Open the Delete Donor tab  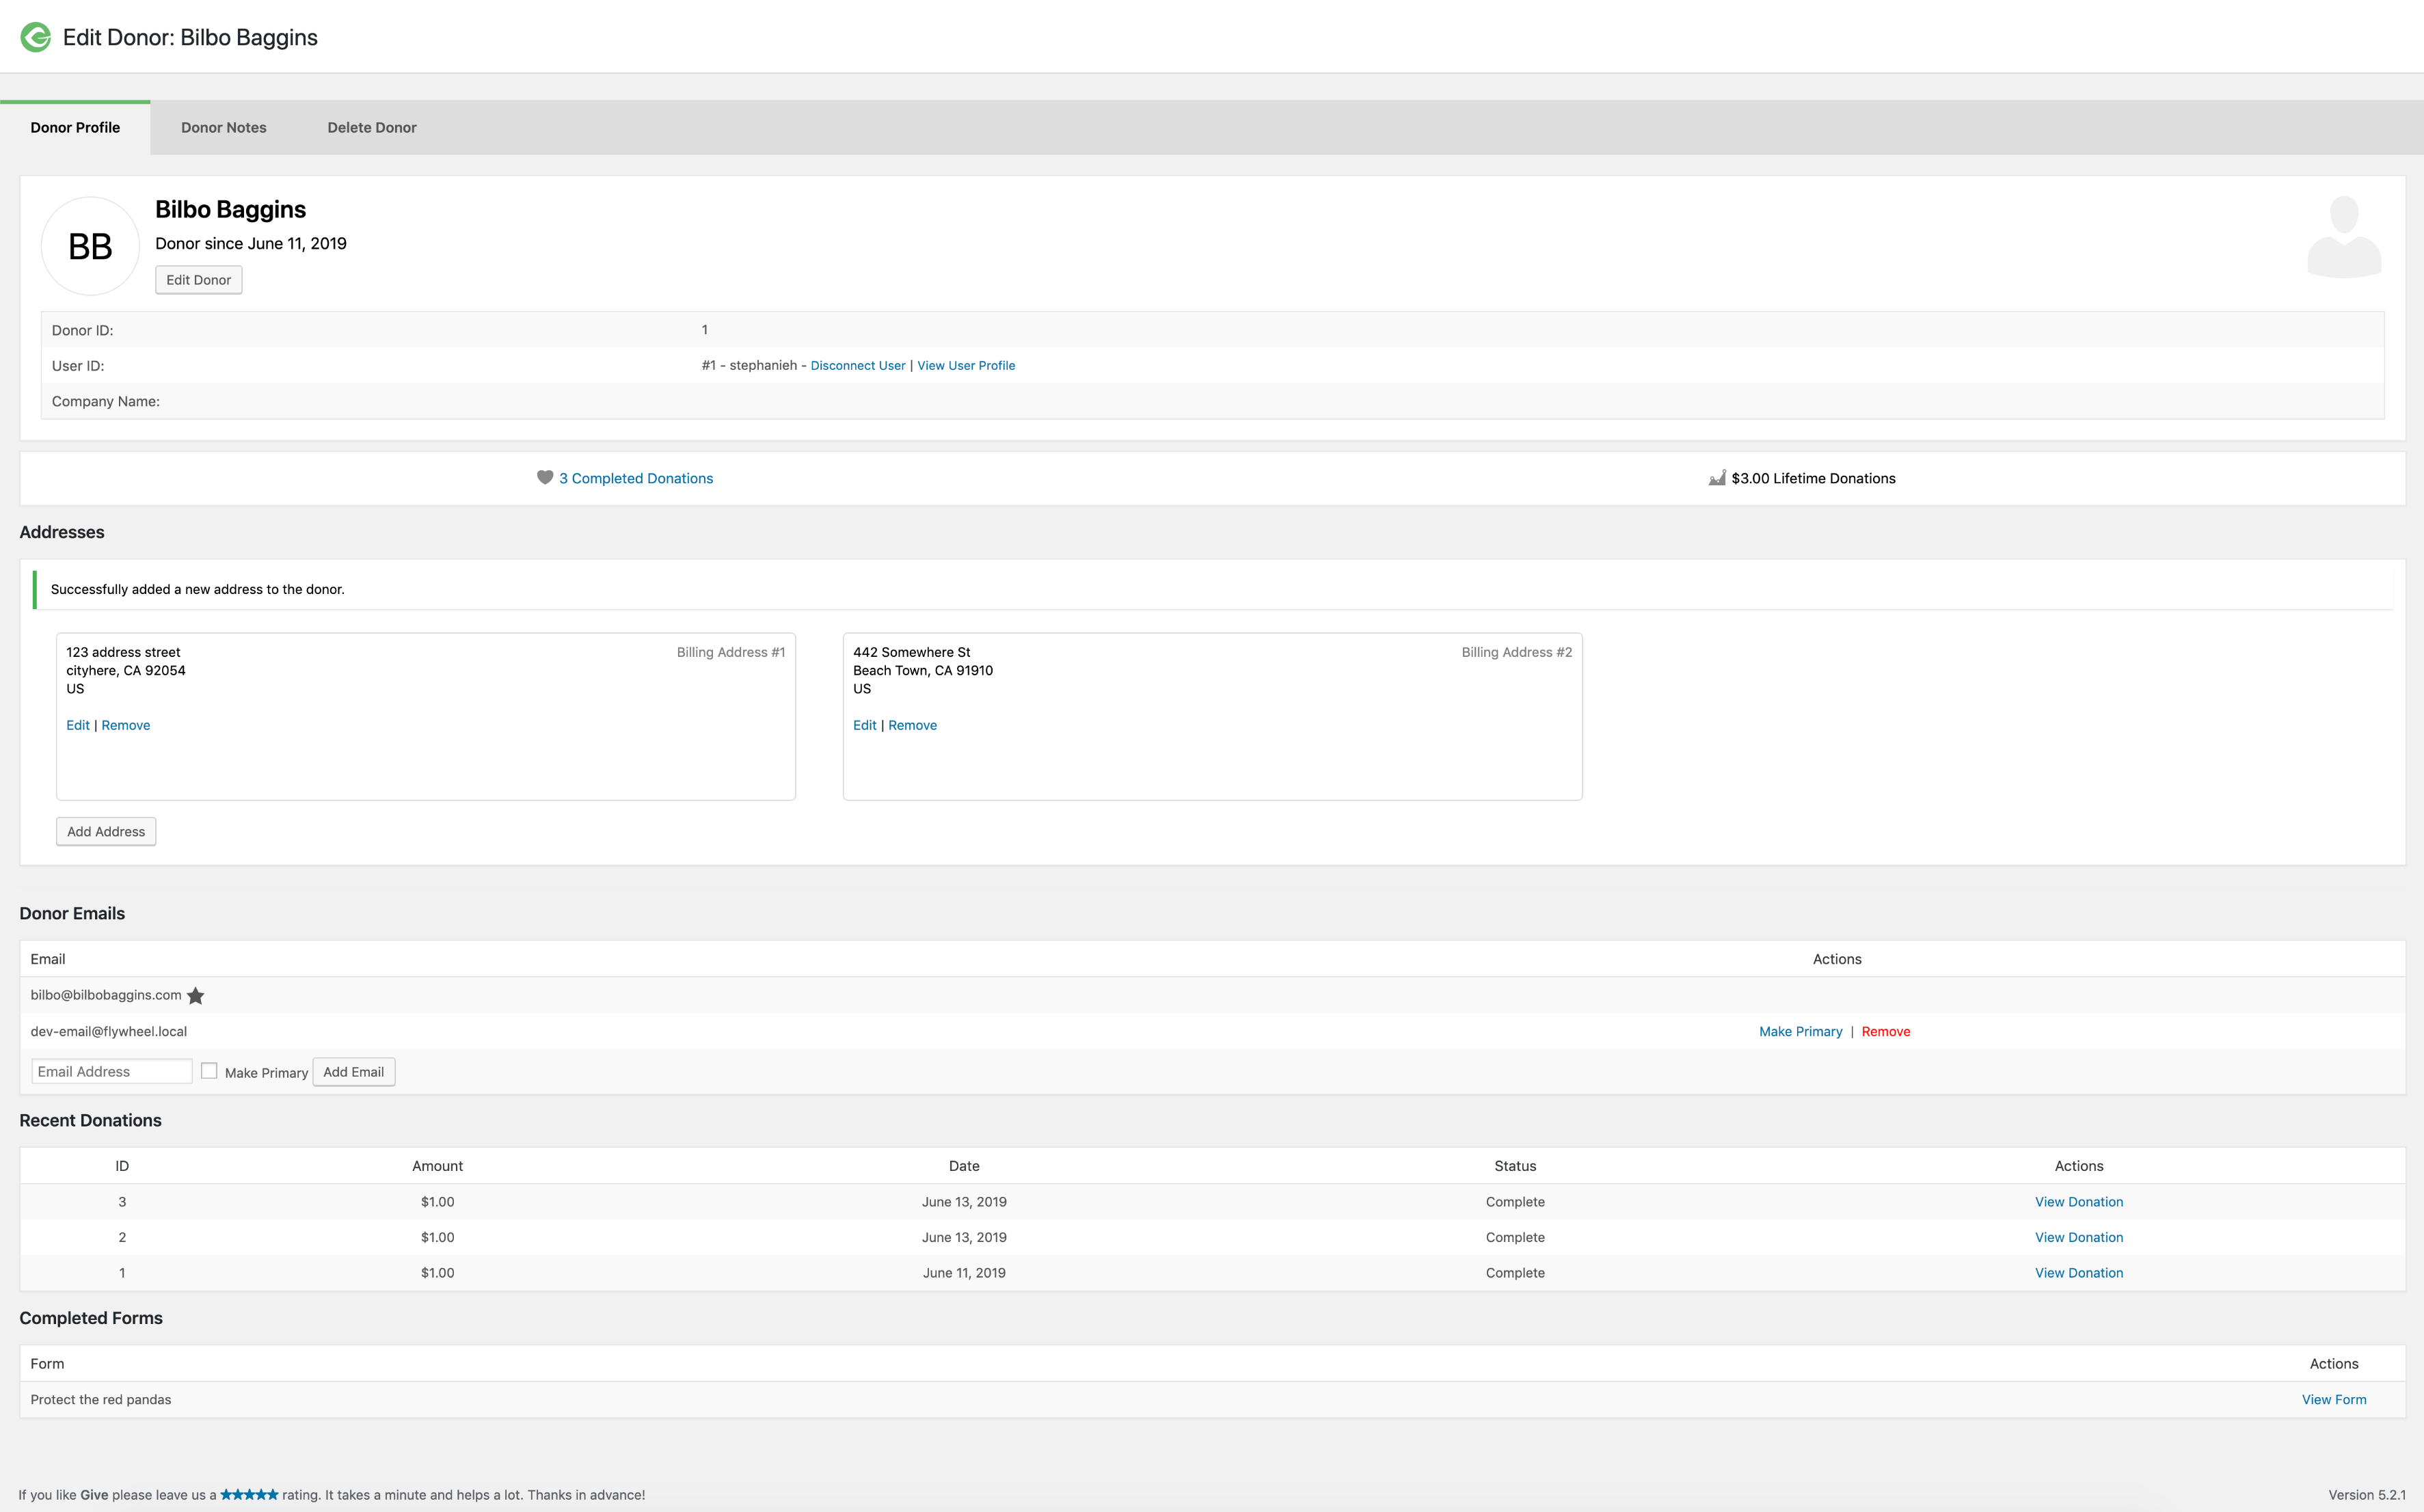click(372, 127)
